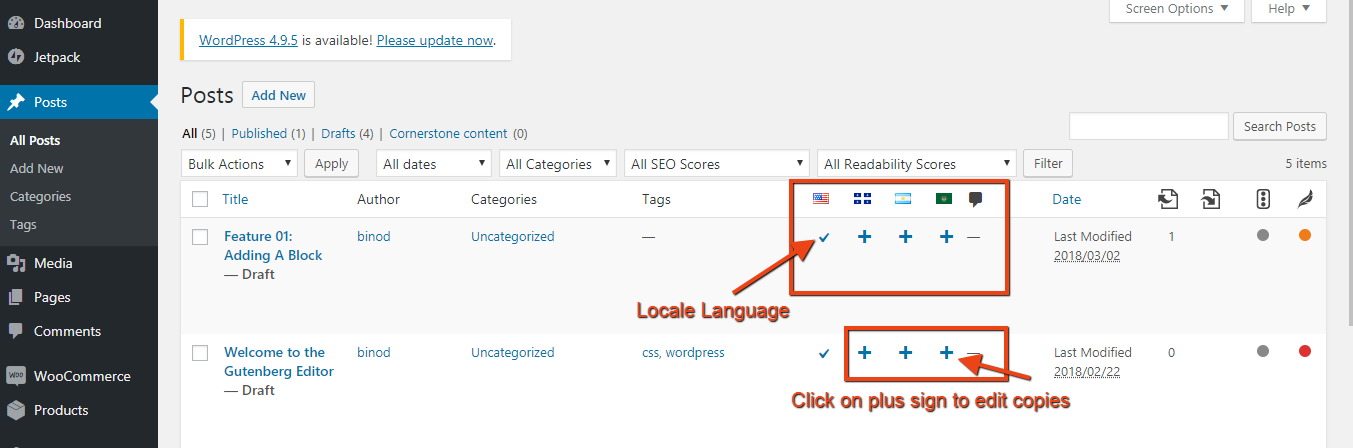This screenshot has width=1353, height=448.
Task: Open the All SEO Scores dropdown
Action: [716, 163]
